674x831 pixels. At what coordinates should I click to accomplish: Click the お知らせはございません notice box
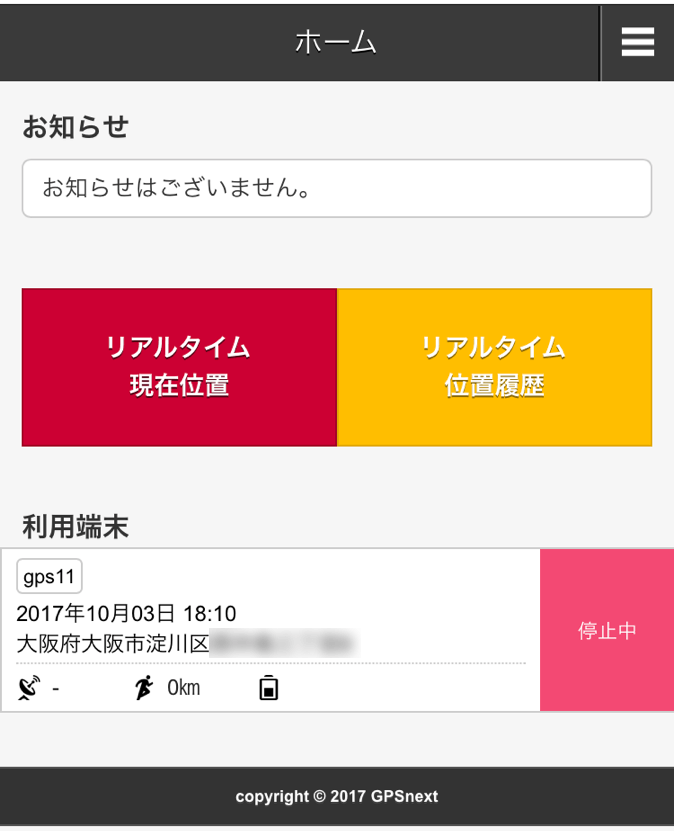click(x=336, y=188)
